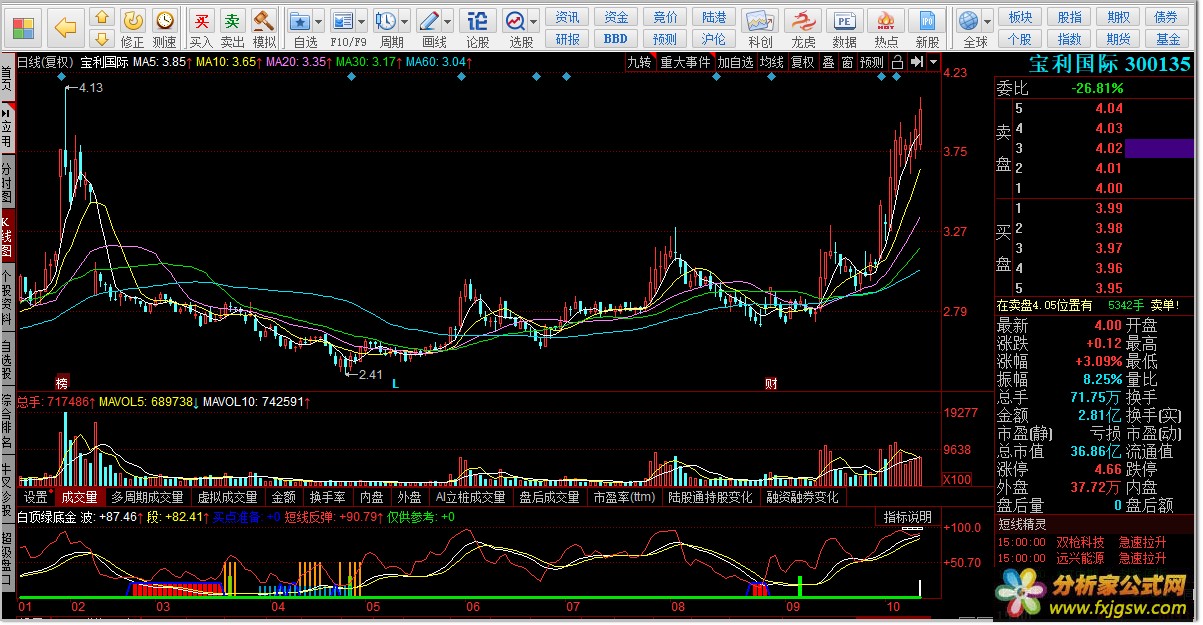Select the 多周期成交量 indicator tab
The image size is (1203, 625).
pyautogui.click(x=148, y=497)
